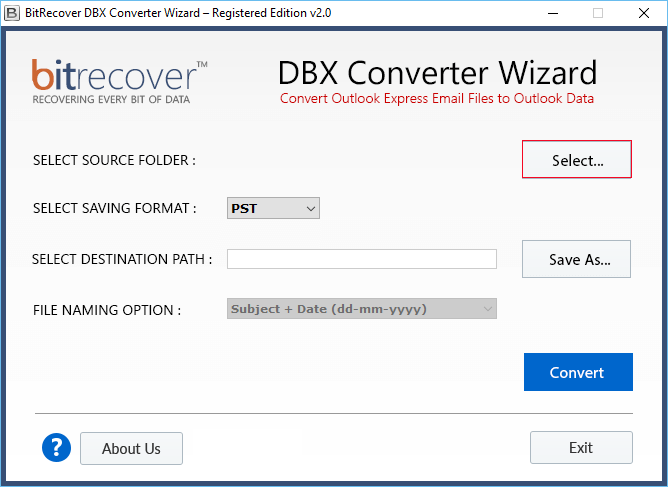Click the SELECT SOURCE FOLDER label
This screenshot has height=487, width=668.
(x=114, y=160)
